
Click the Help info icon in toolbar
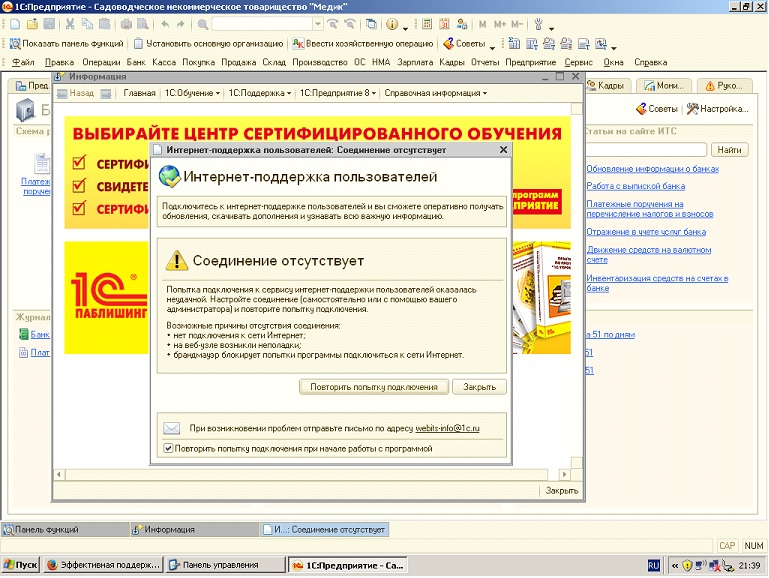(392, 24)
